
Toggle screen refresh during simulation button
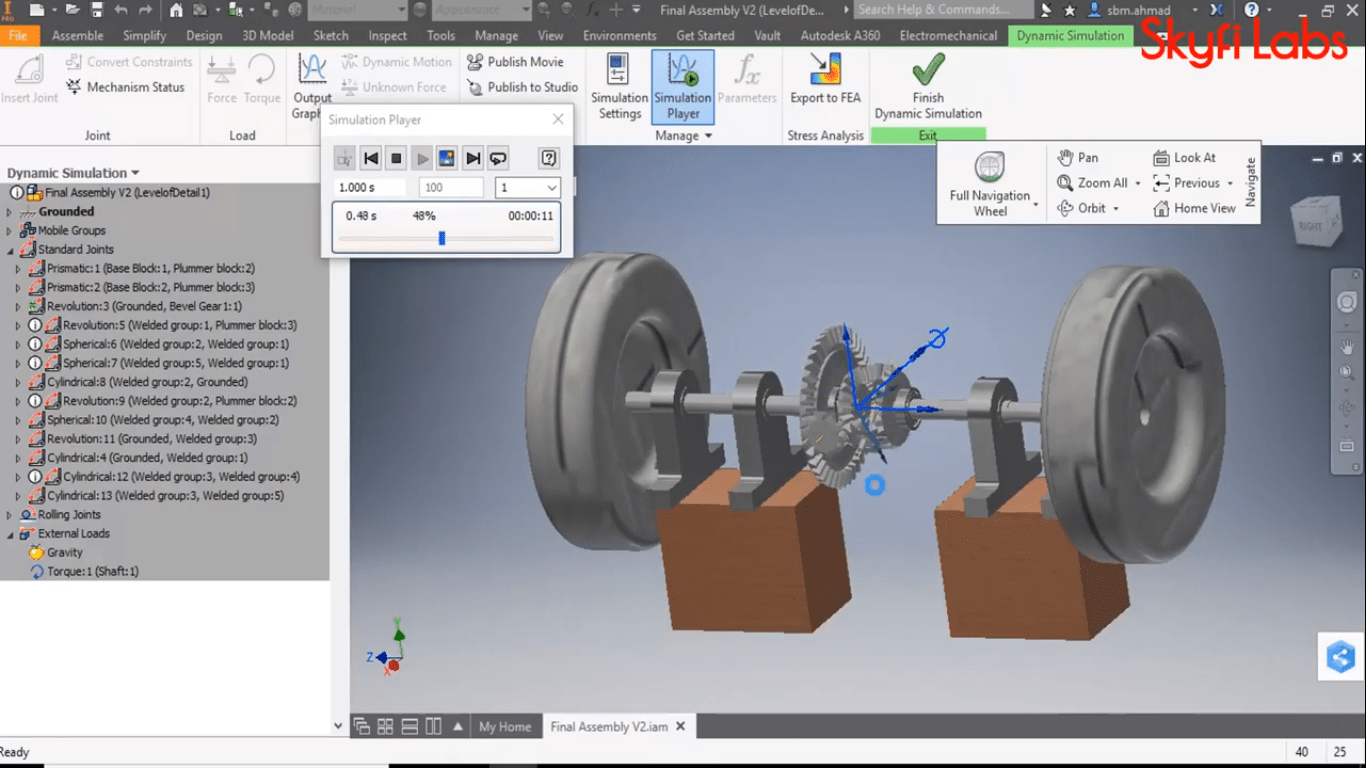pyautogui.click(x=447, y=158)
